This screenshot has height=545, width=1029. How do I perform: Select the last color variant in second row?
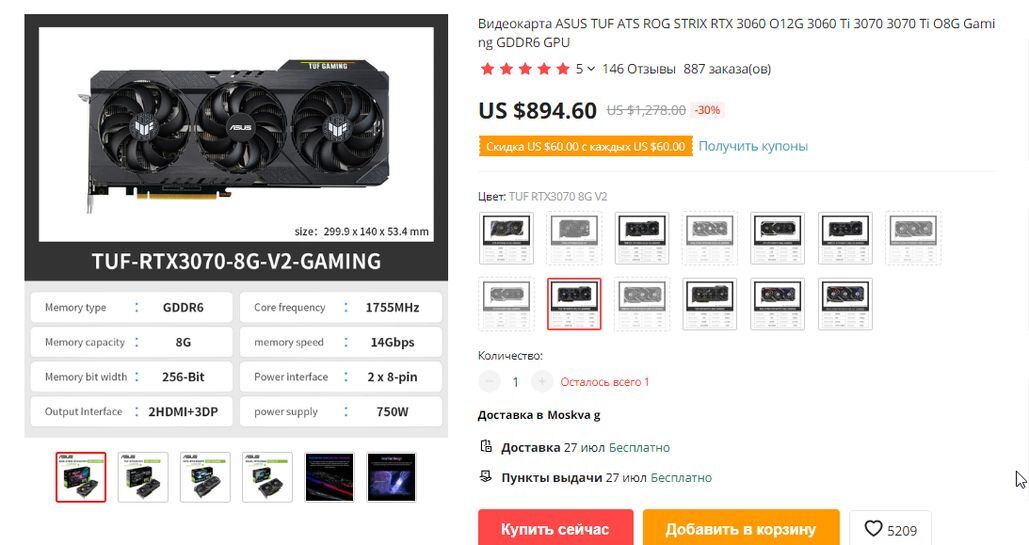[x=845, y=303]
